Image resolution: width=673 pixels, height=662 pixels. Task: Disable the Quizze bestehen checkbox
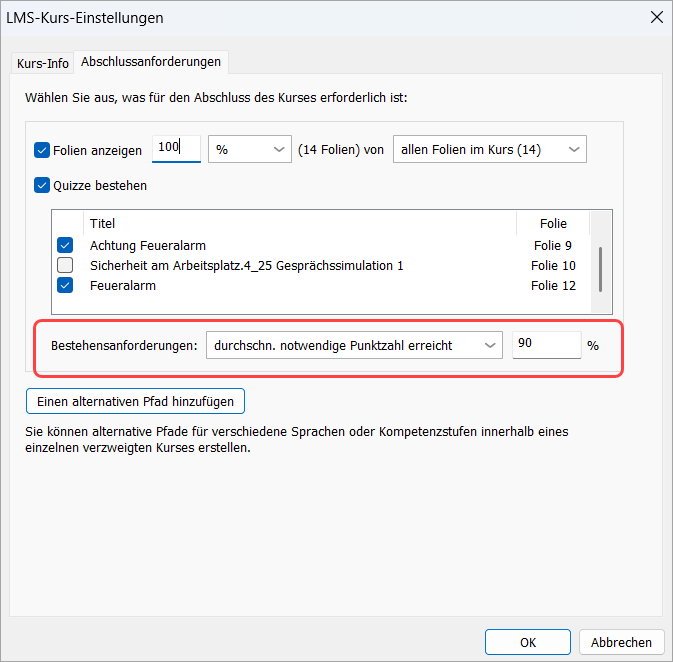pos(42,185)
